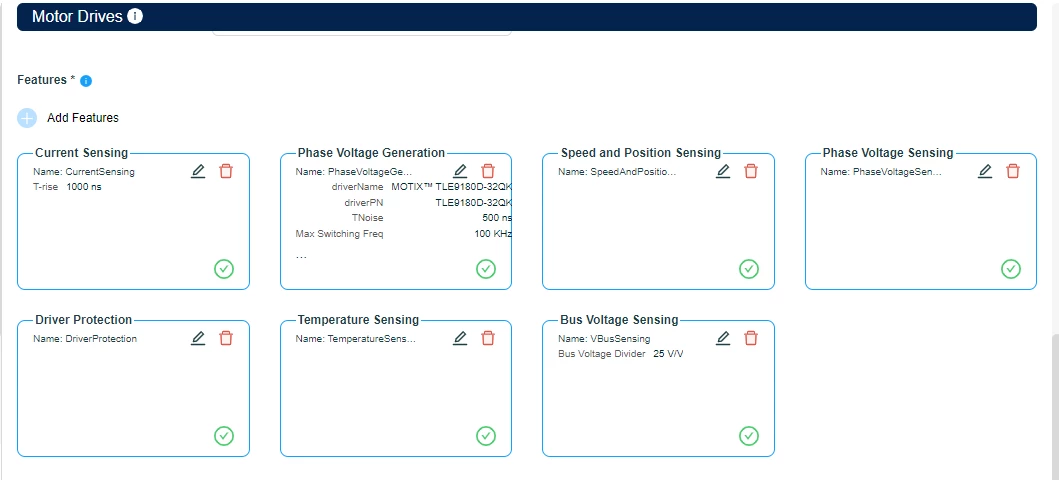Edit the Speed and Position Sensing feature
This screenshot has height=480, width=1059.
pyautogui.click(x=723, y=171)
